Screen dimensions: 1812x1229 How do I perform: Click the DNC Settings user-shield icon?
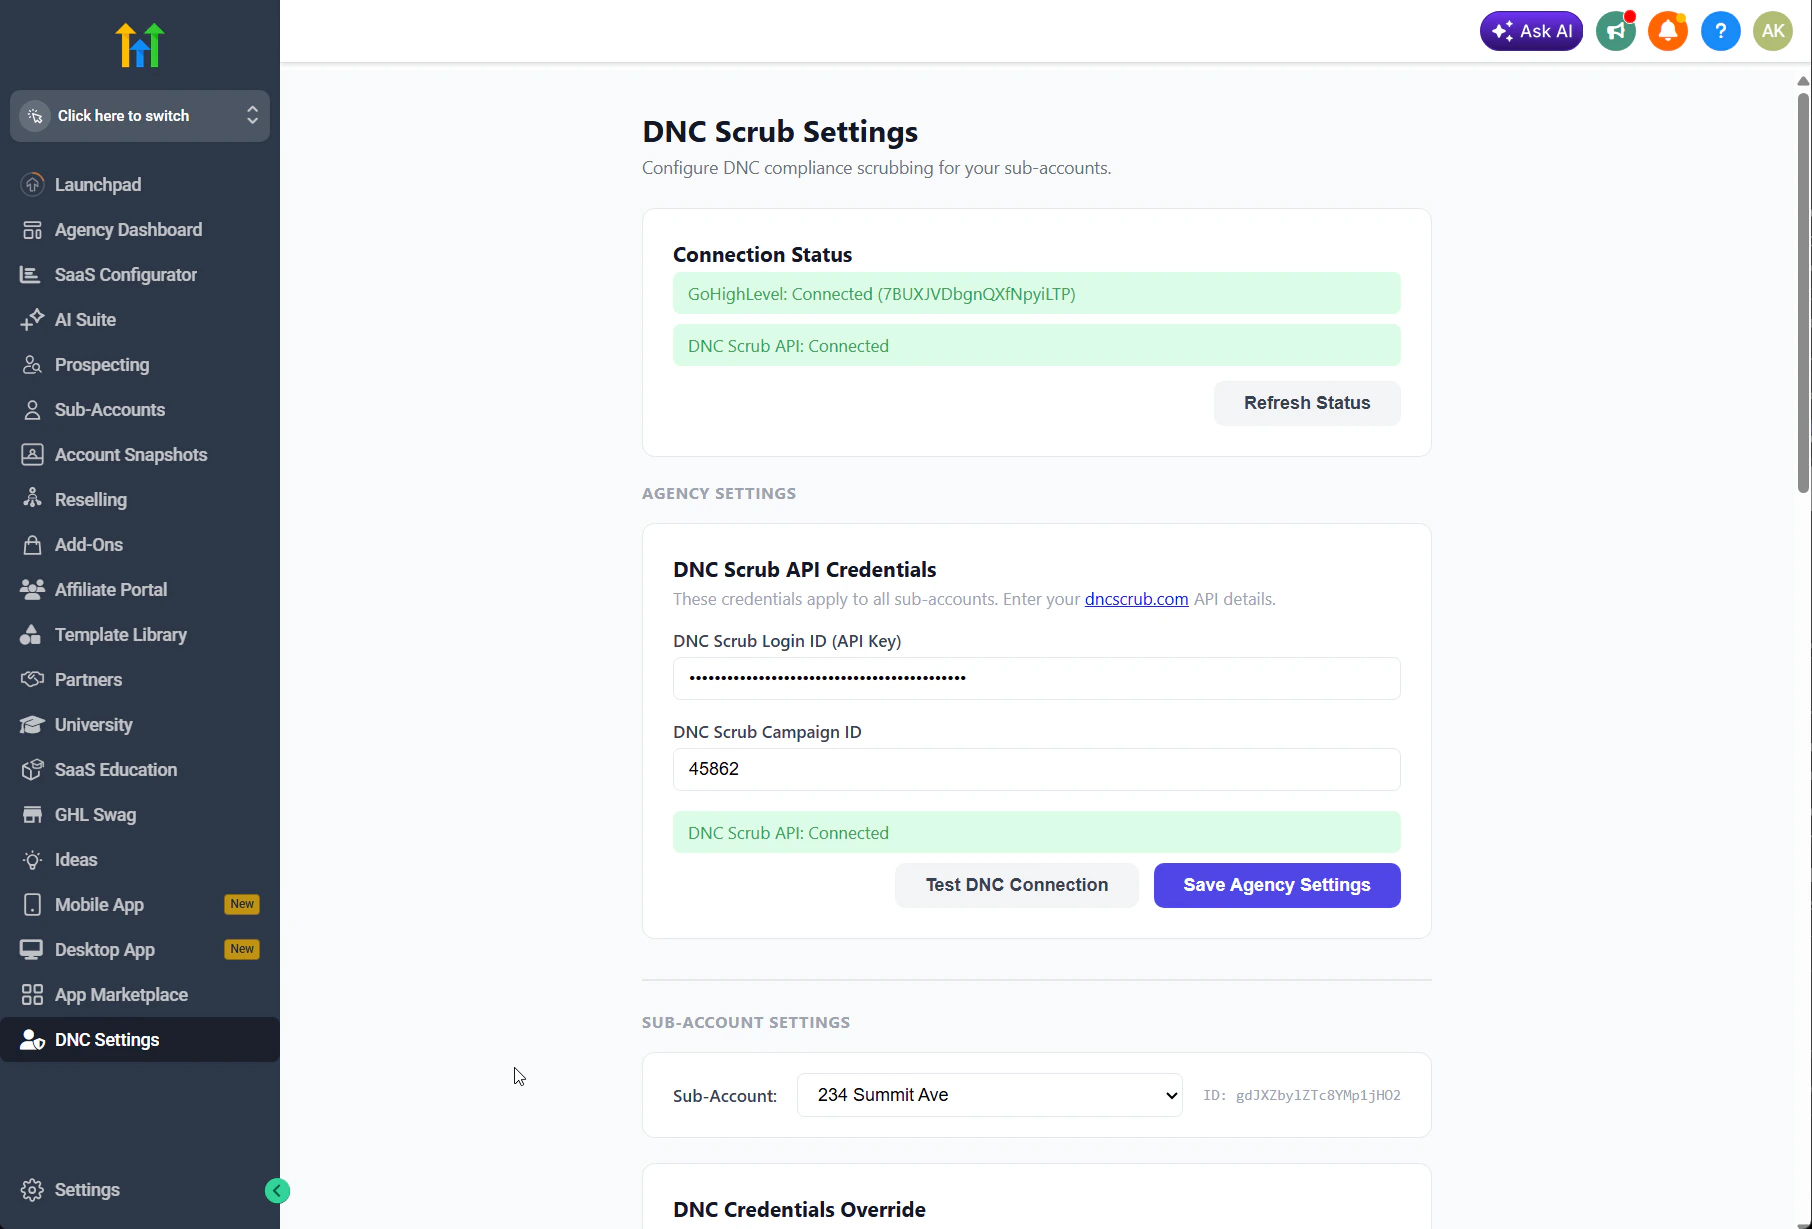click(32, 1039)
